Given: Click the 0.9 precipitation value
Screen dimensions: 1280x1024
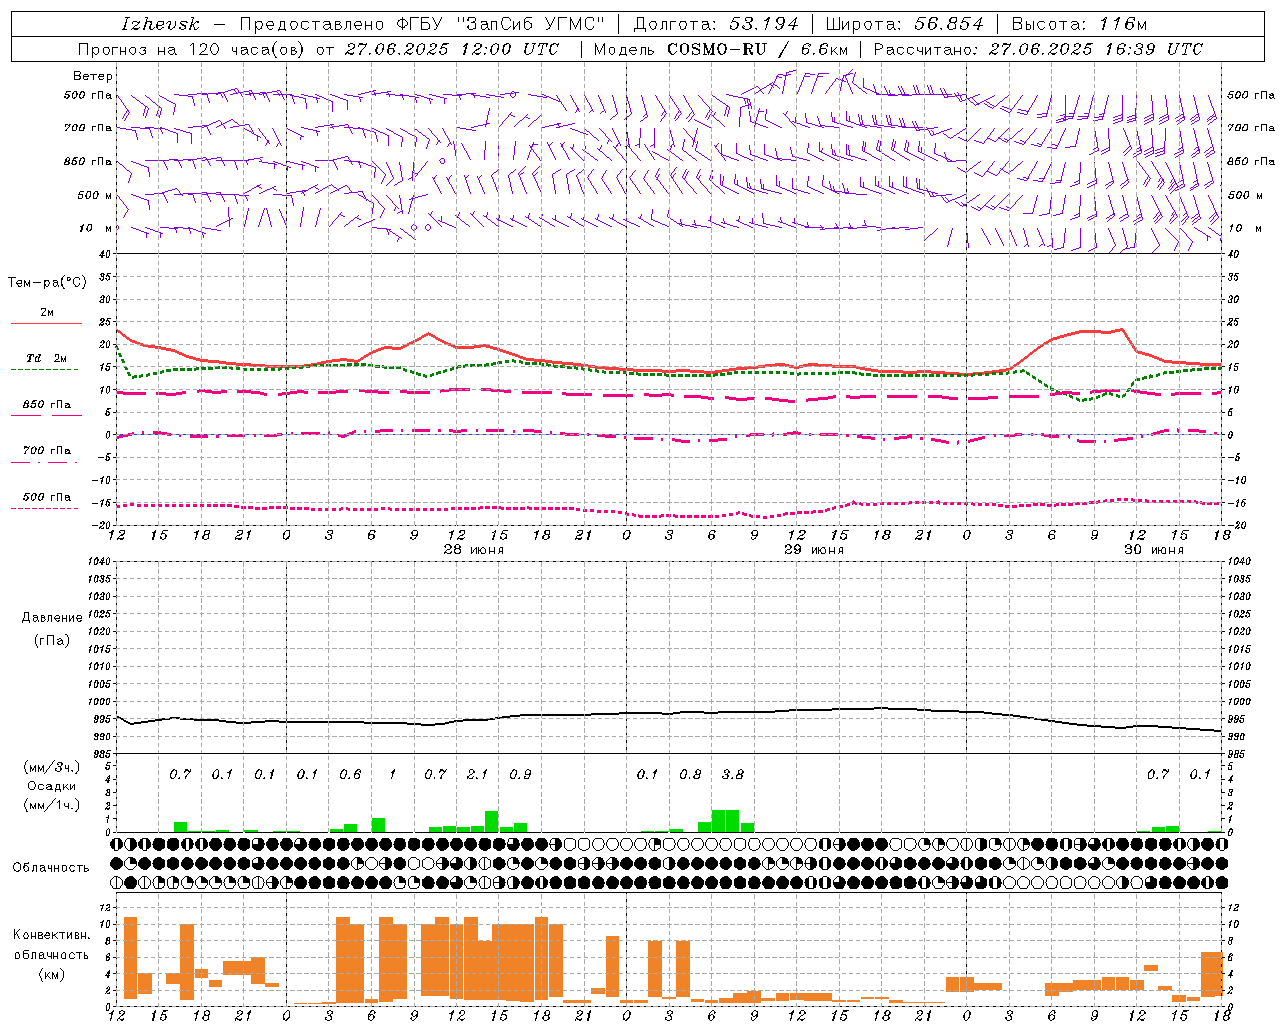Looking at the screenshot, I should 520,774.
